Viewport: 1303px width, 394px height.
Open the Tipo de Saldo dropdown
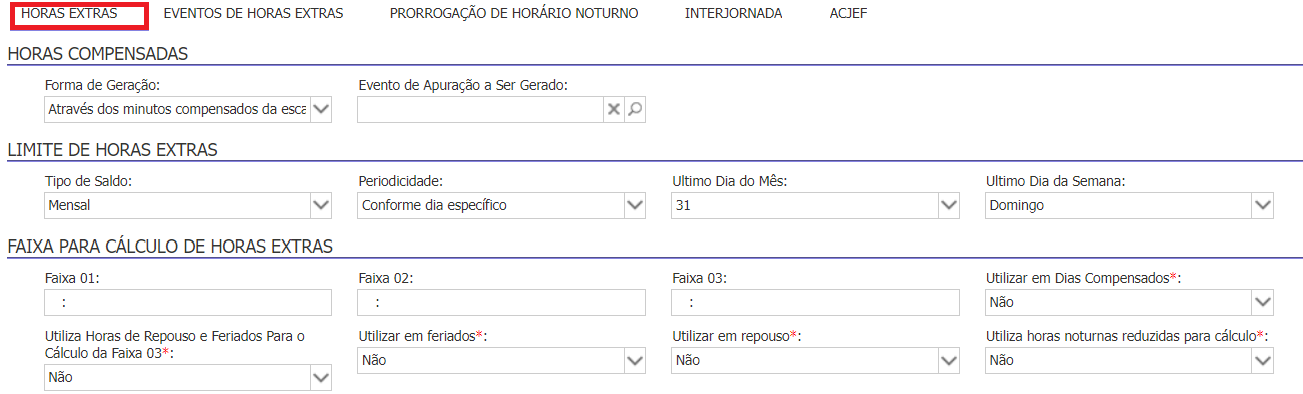tap(188, 205)
